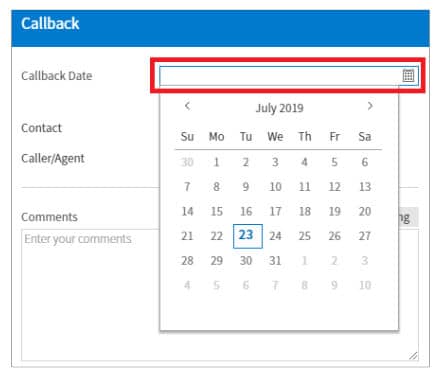Go to previous month arrow
Image resolution: width=441 pixels, height=377 pixels.
click(x=187, y=106)
